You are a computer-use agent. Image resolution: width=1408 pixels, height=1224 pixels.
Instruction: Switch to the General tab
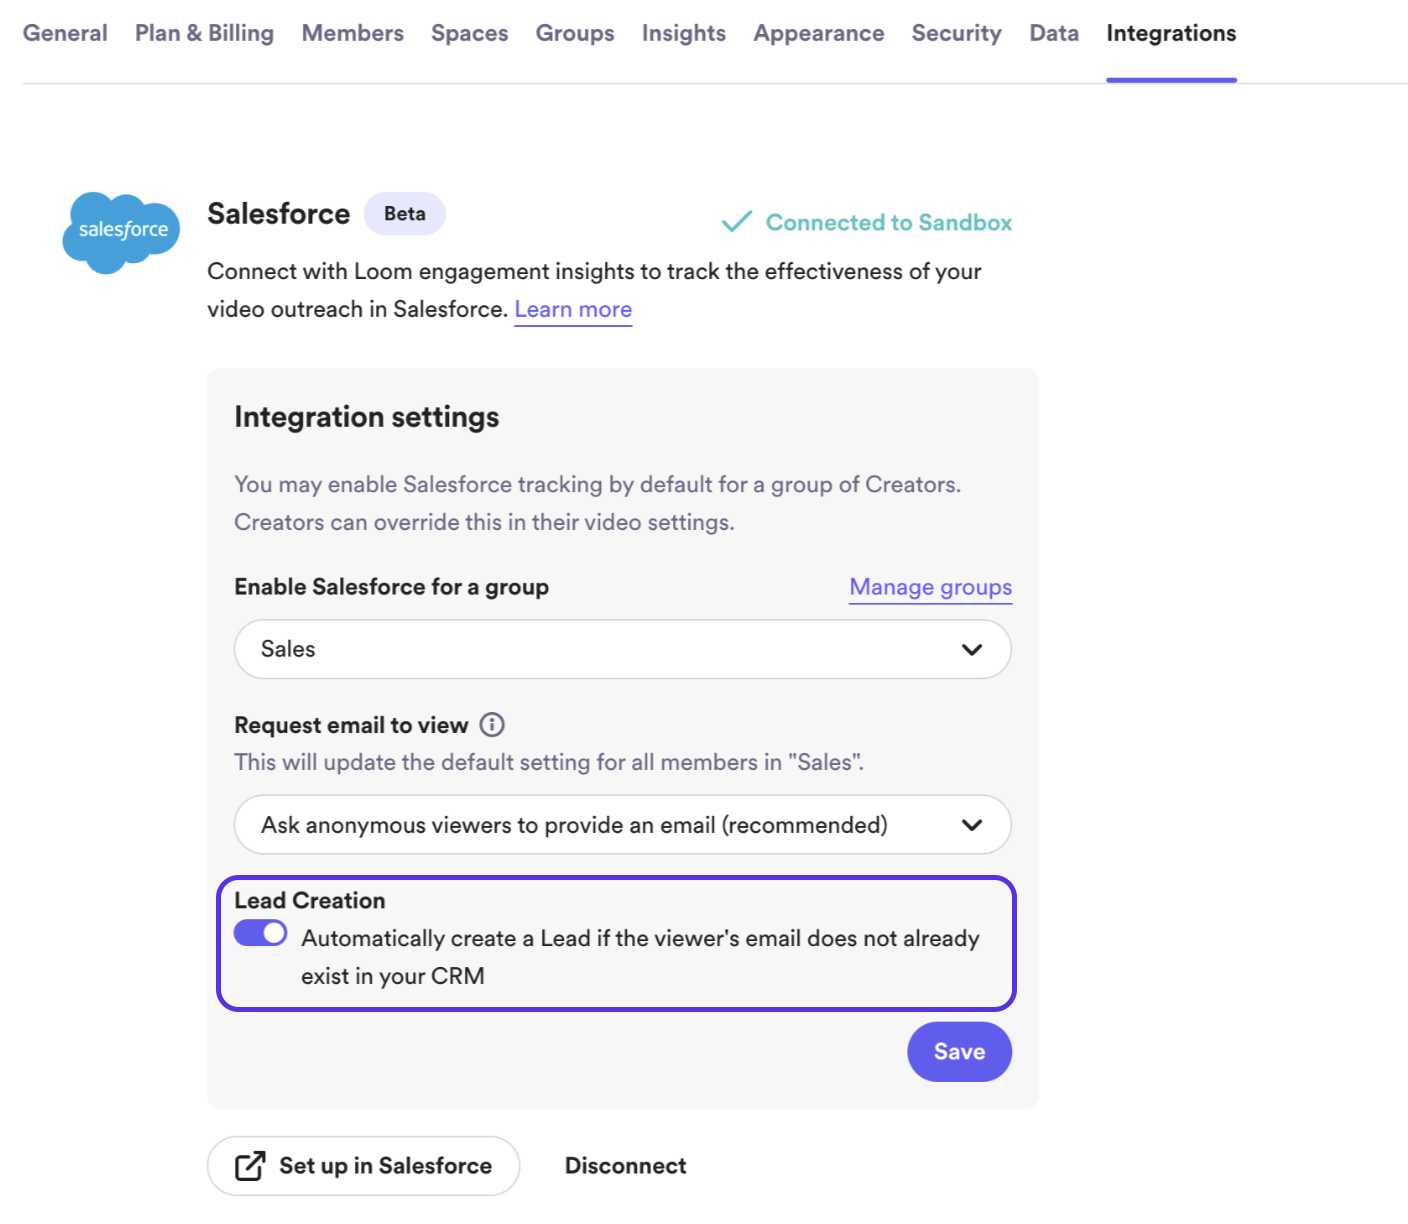point(65,33)
